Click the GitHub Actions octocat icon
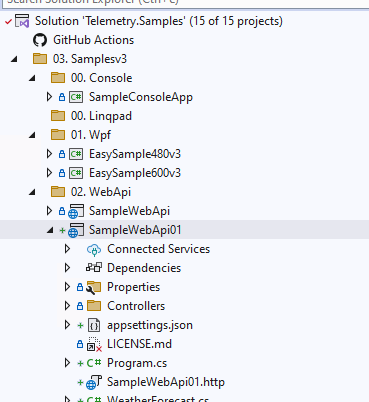This screenshot has width=369, height=402. coord(40,40)
